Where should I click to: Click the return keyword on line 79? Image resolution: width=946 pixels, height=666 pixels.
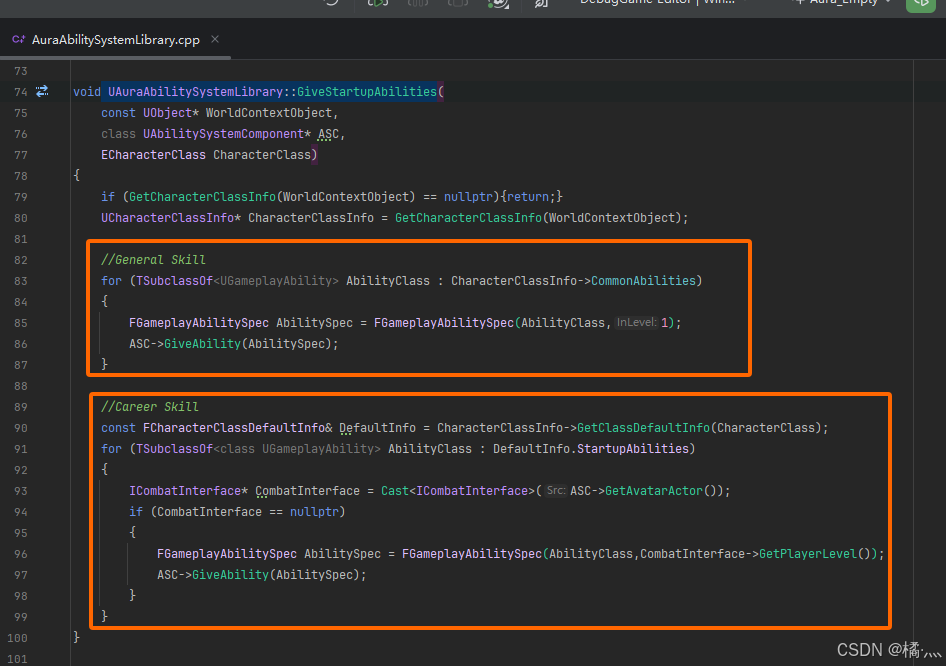528,197
